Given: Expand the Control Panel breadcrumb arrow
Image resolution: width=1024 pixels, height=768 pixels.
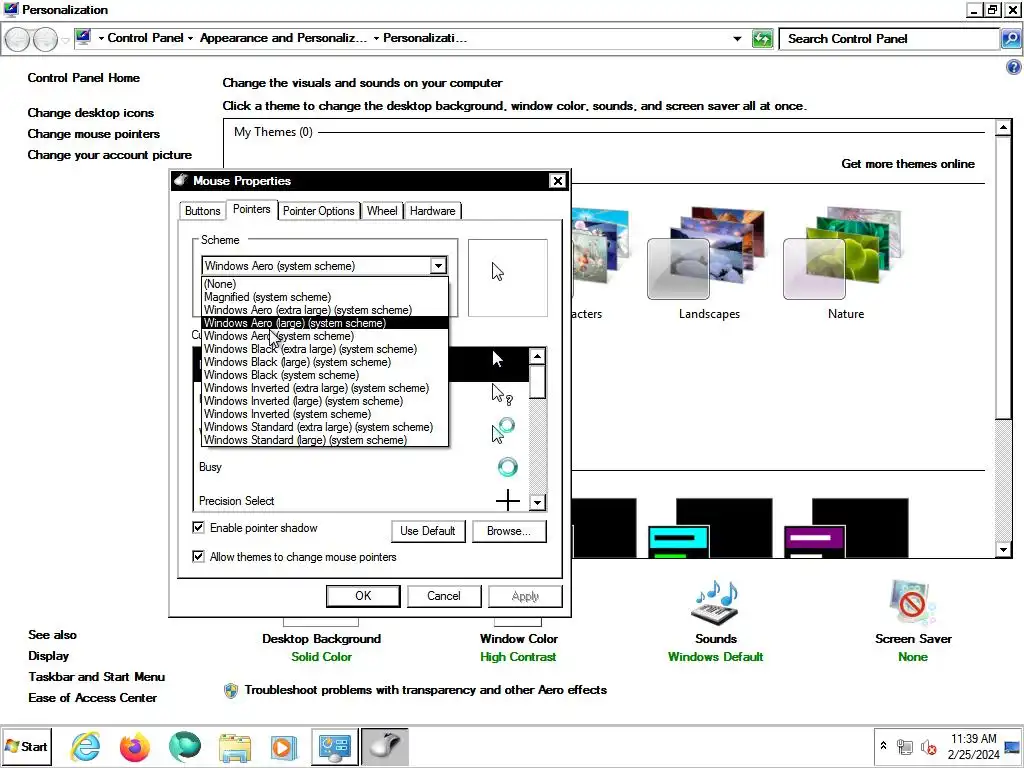Looking at the screenshot, I should 190,39.
